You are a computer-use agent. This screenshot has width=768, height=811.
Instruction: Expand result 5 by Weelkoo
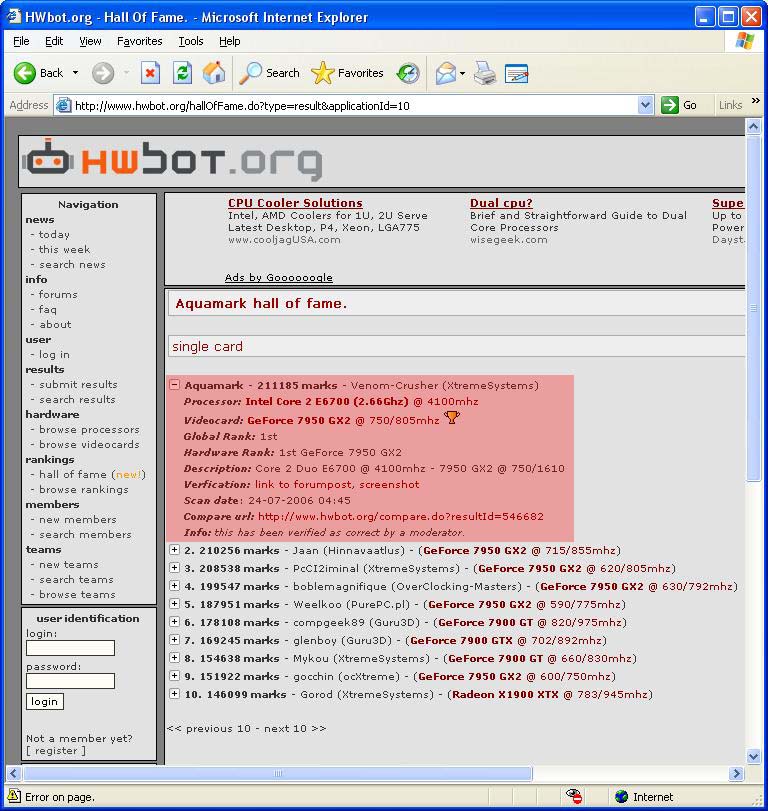174,604
